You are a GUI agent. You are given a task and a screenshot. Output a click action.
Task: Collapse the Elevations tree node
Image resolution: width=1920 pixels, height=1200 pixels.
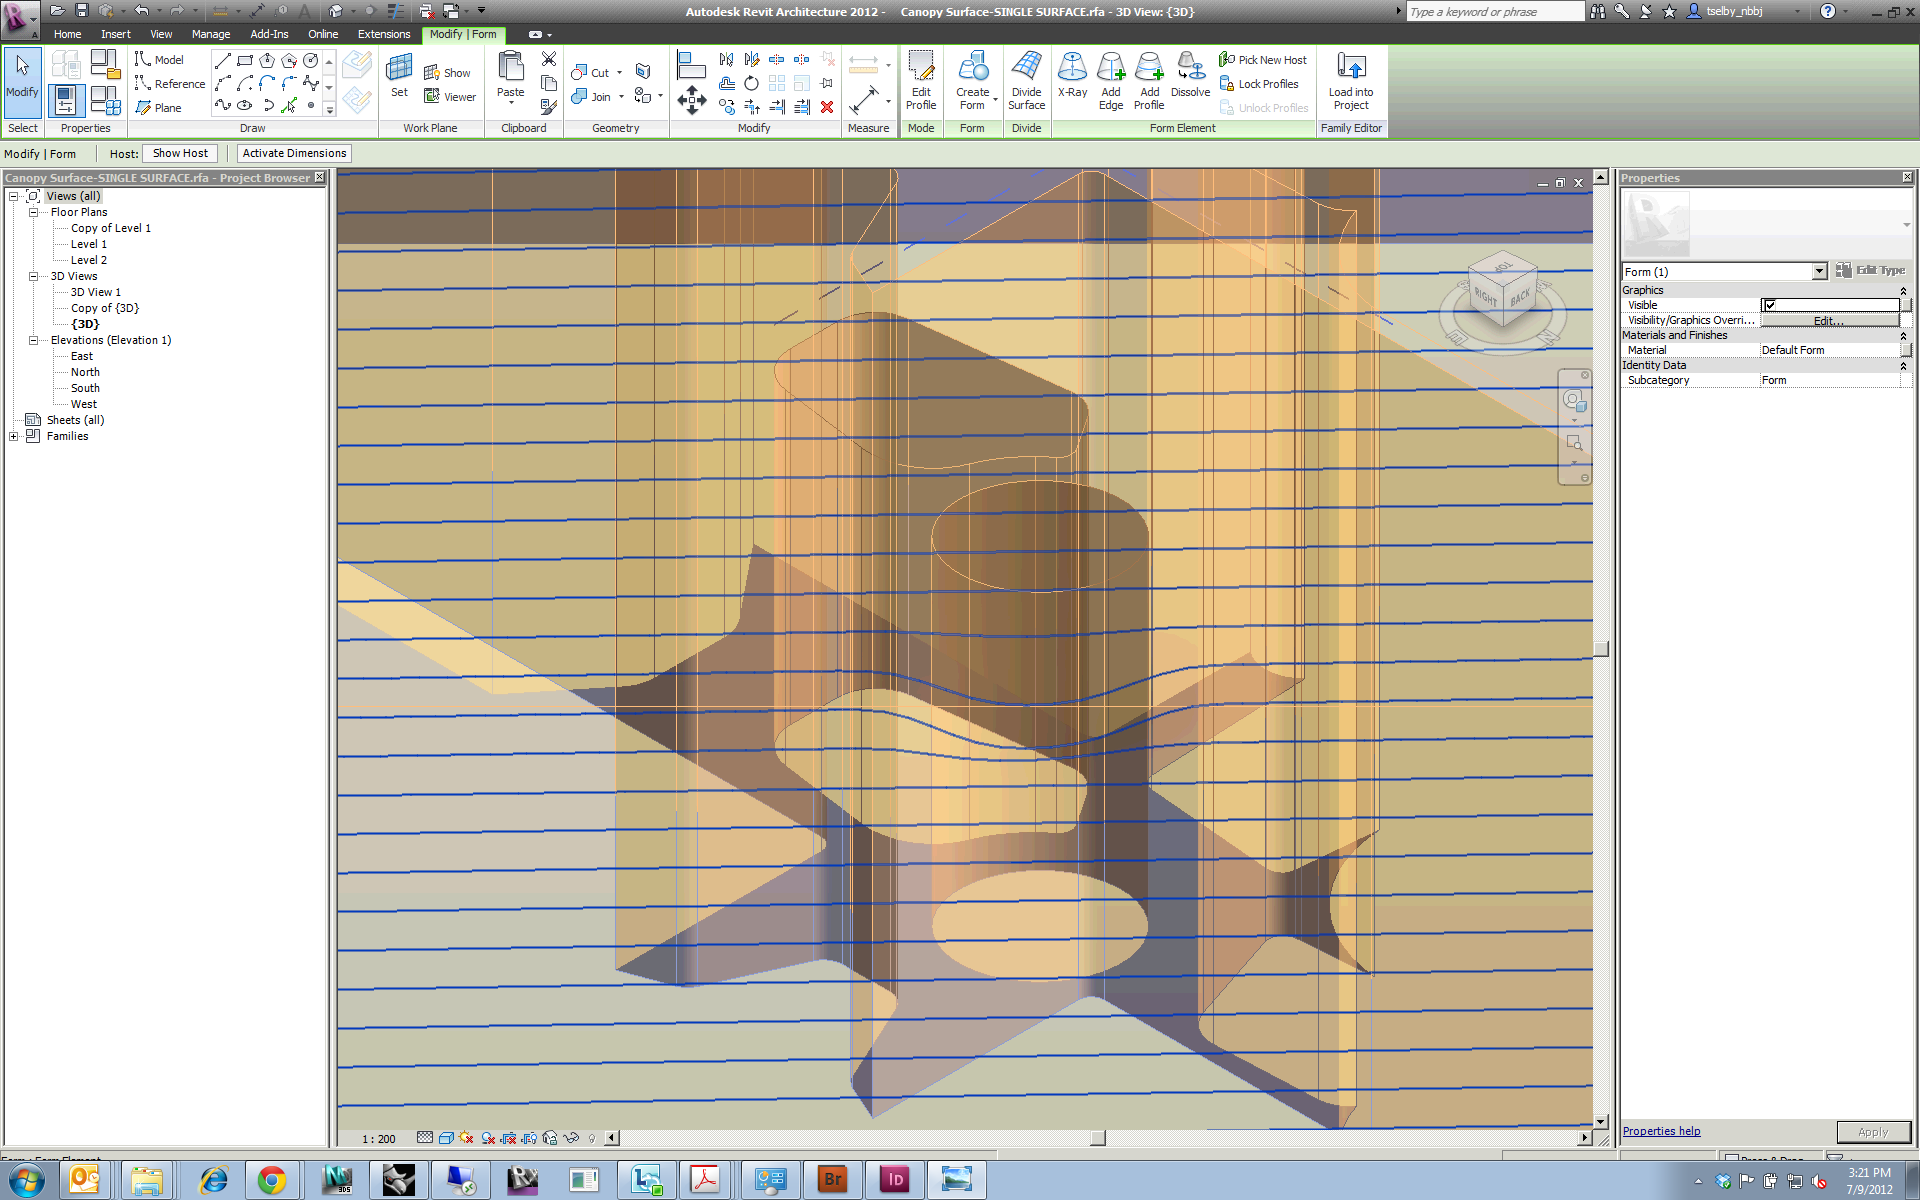[x=33, y=340]
